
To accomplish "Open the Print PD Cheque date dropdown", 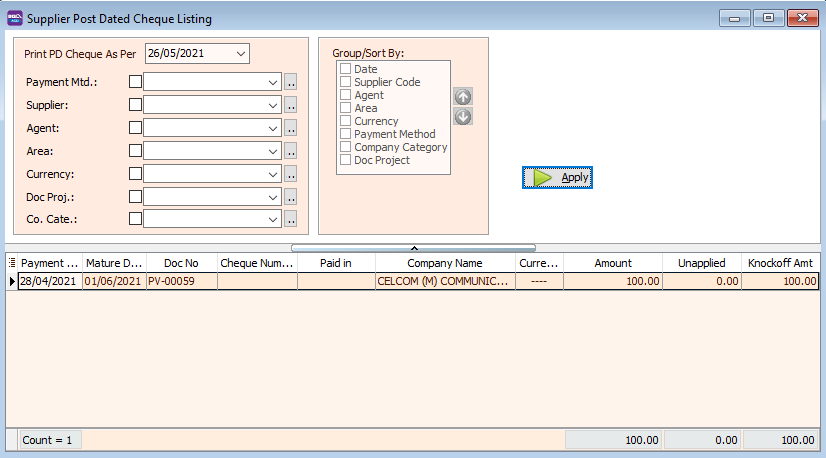I will (x=241, y=54).
